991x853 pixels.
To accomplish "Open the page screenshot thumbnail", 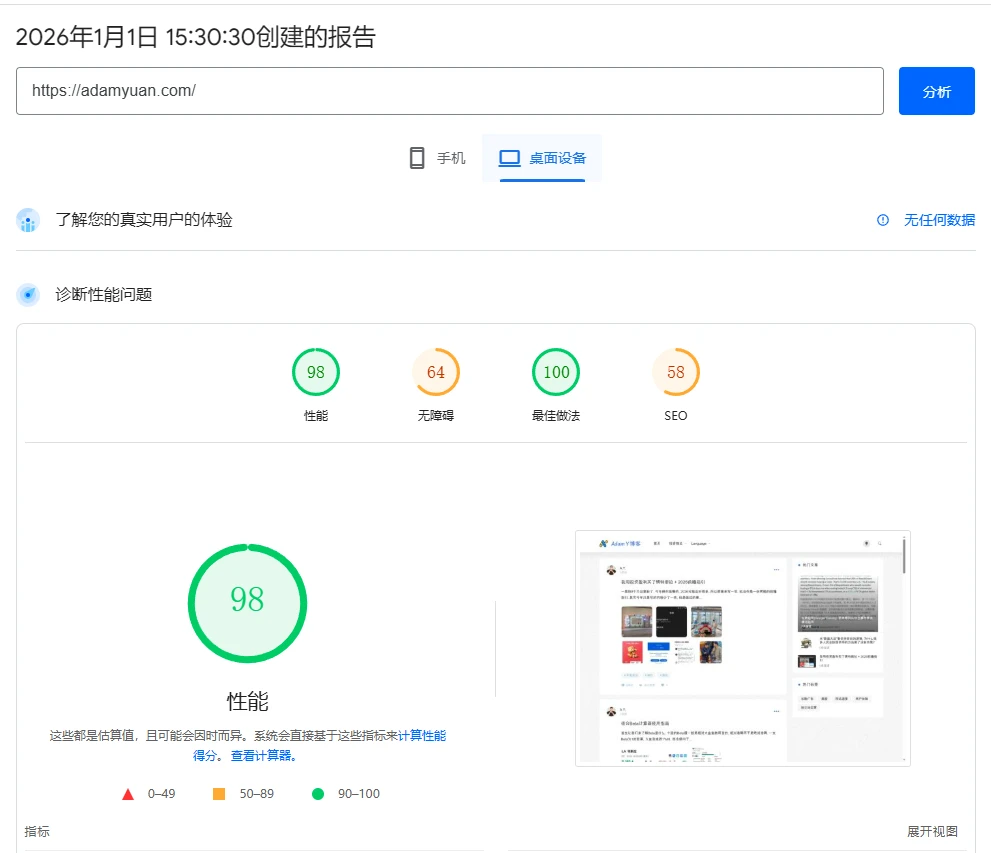I will (x=742, y=648).
